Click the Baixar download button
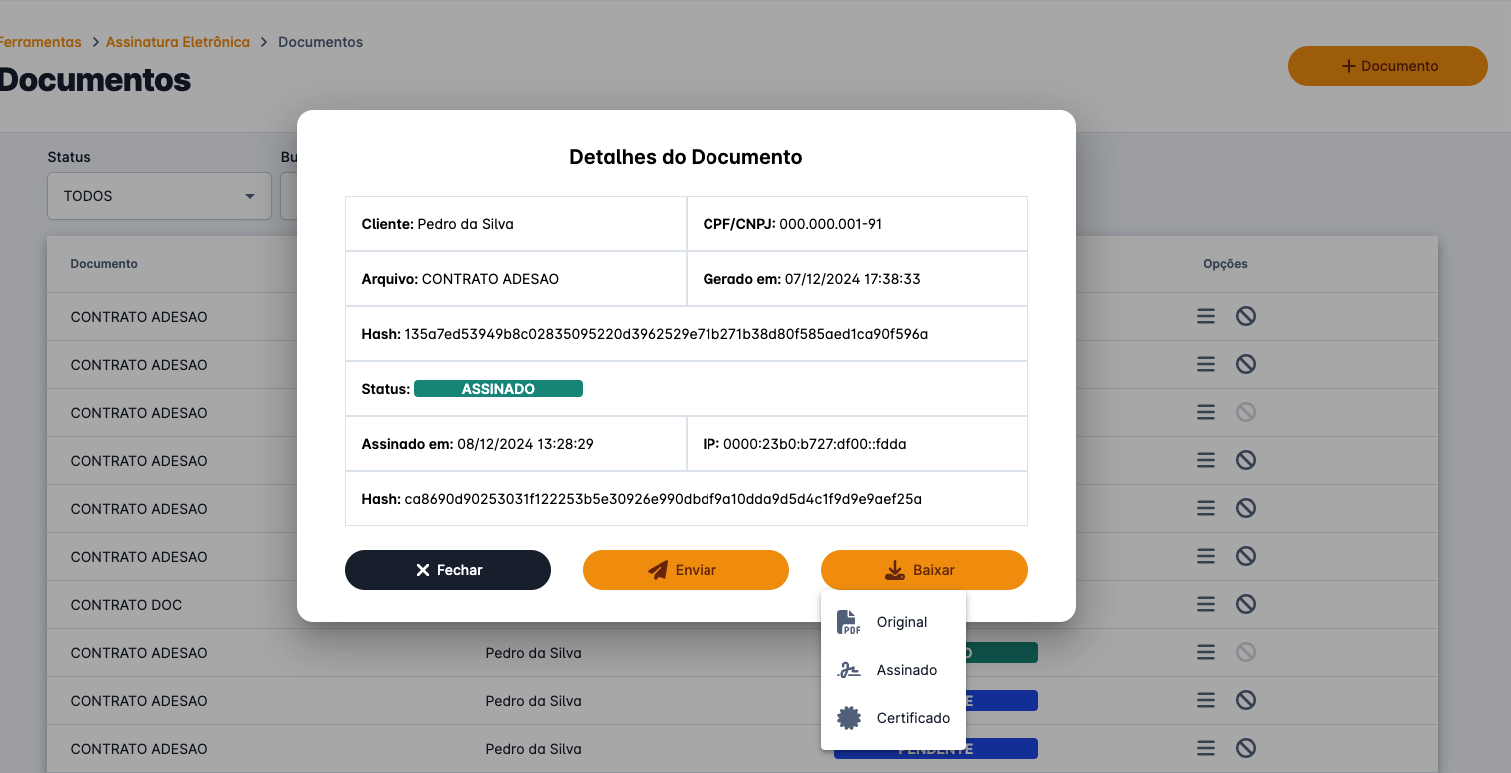This screenshot has height=773, width=1511. pos(923,570)
